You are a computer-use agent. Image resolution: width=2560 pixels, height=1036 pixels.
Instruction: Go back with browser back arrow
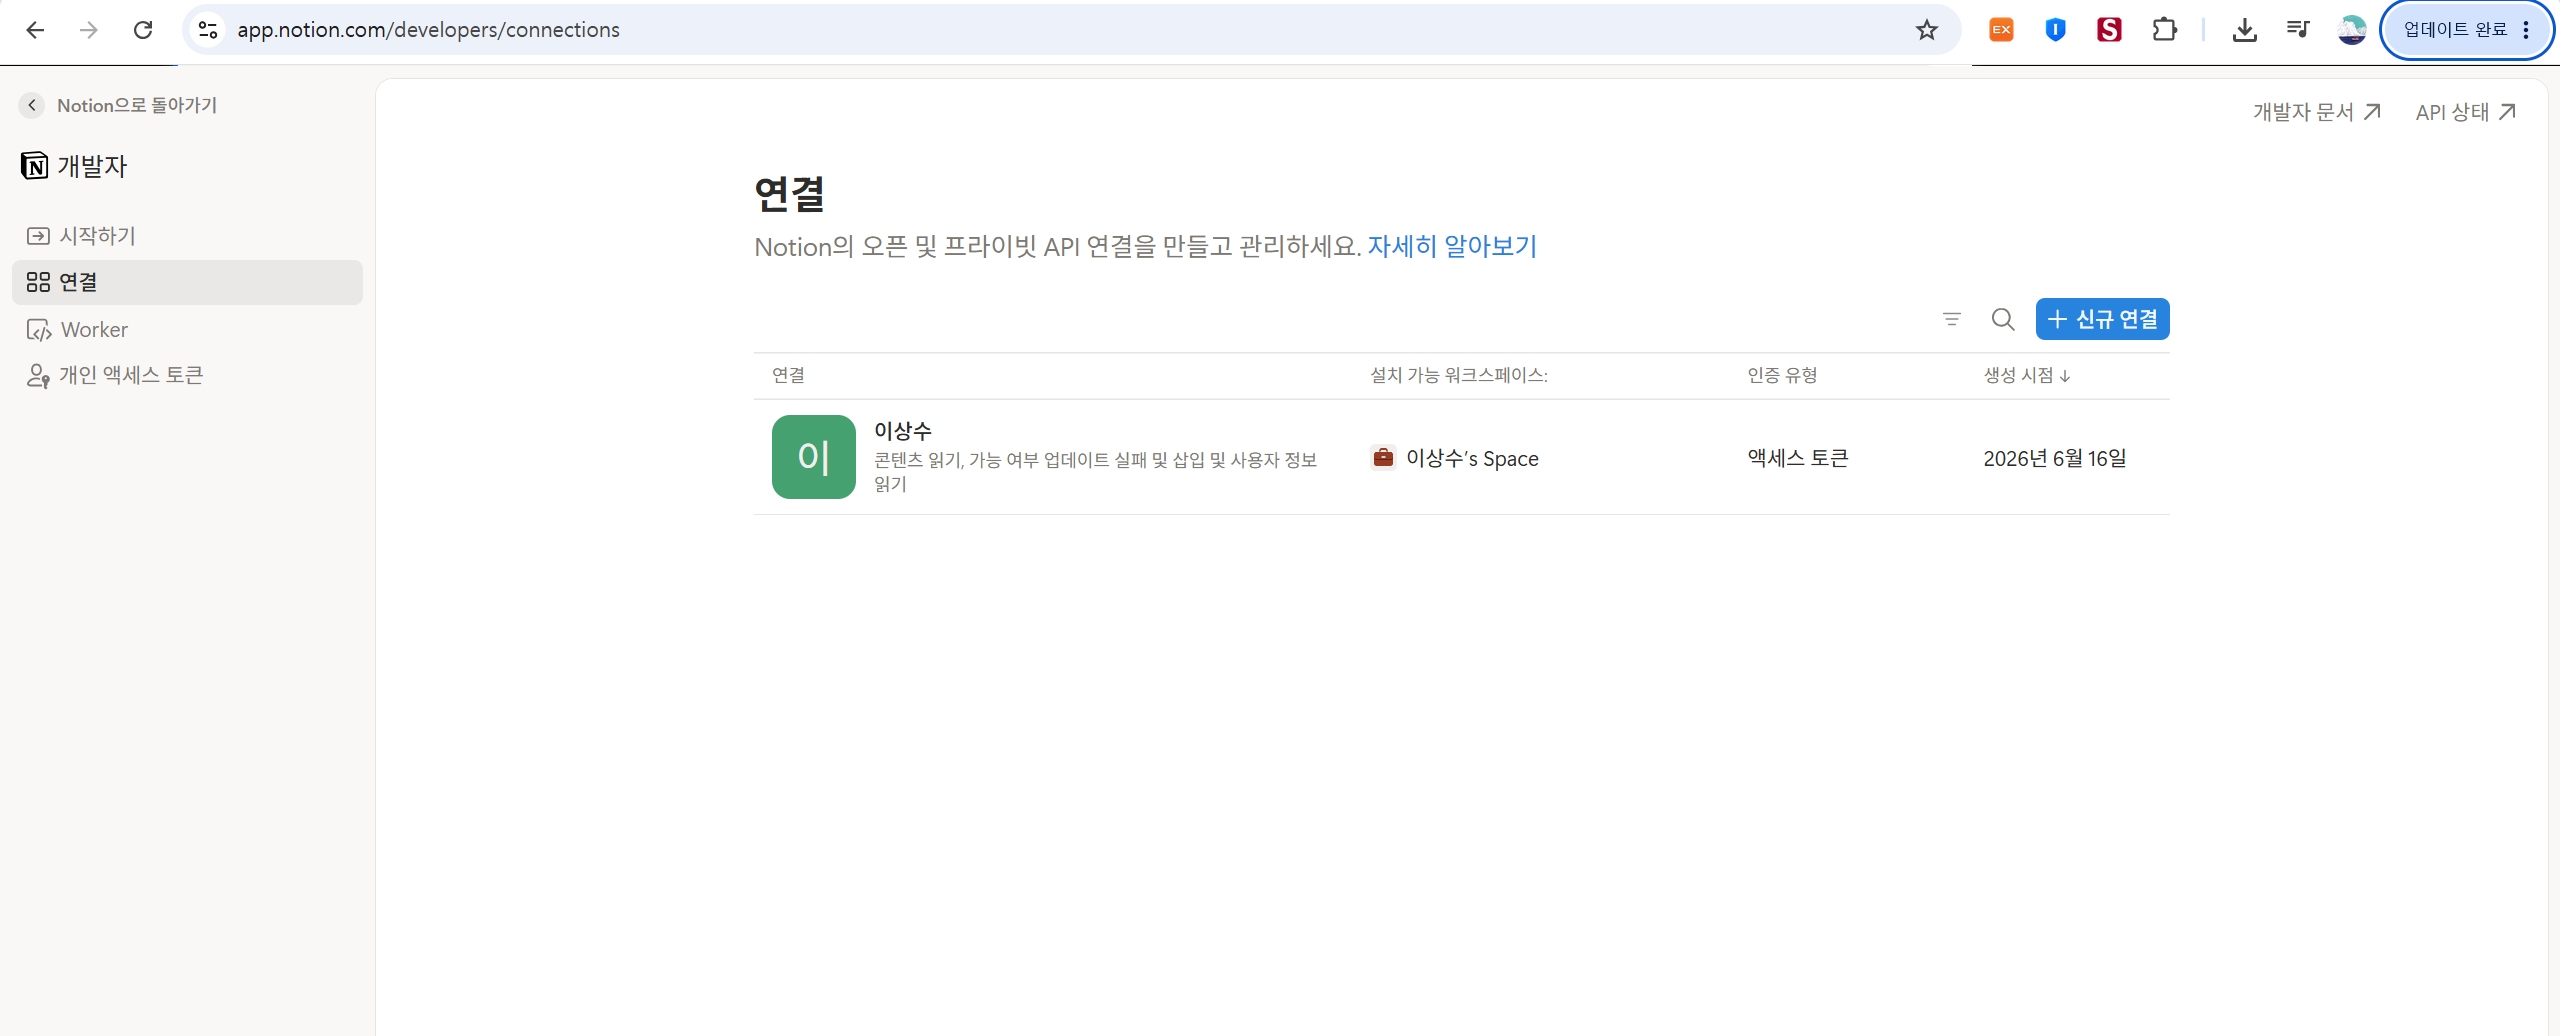coord(35,30)
